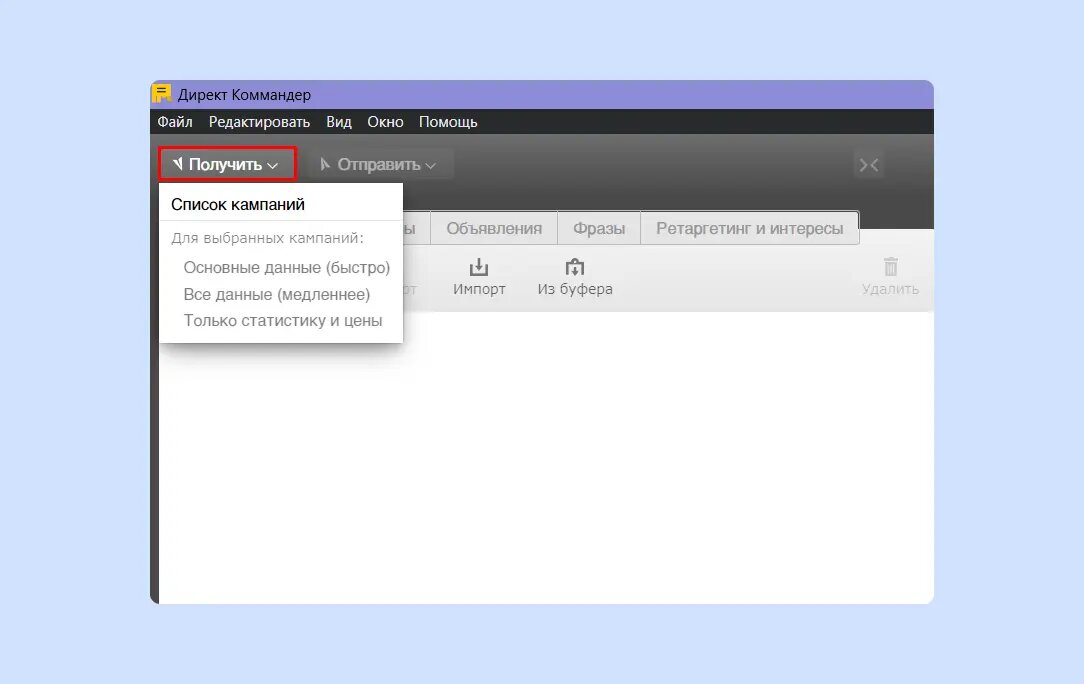Open the Редактировать menu

[259, 122]
